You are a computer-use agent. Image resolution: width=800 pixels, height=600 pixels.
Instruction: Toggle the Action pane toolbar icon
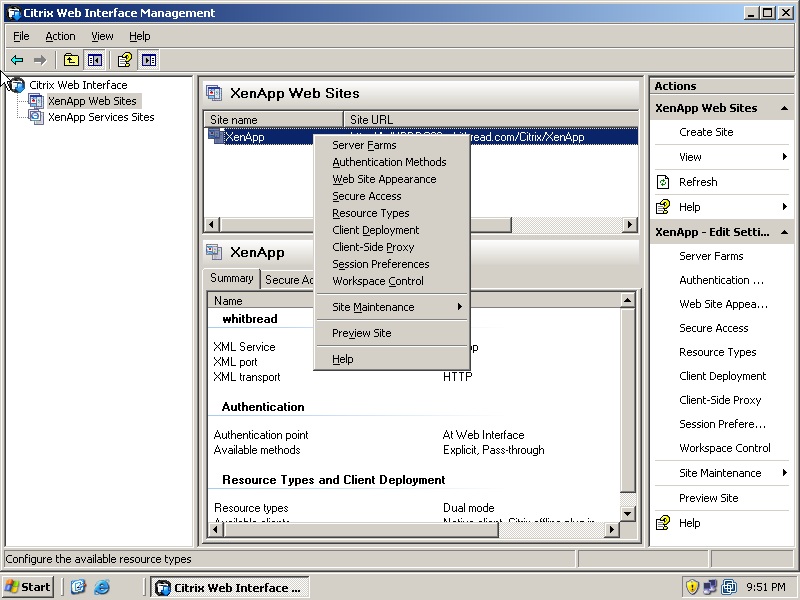click(x=149, y=60)
